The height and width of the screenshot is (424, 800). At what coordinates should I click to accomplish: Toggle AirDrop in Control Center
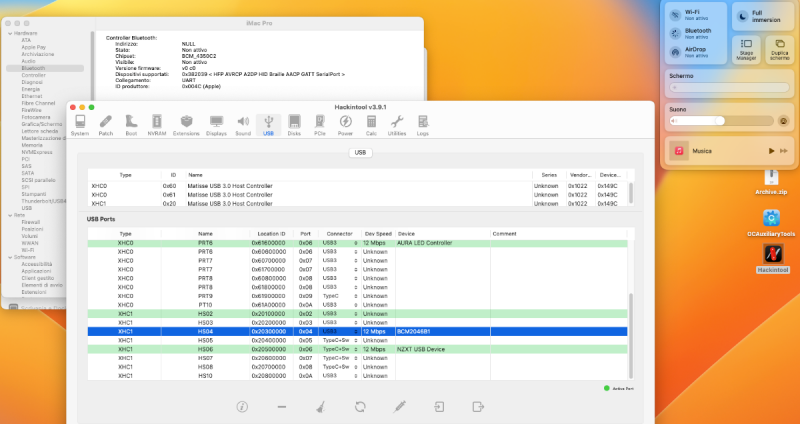coord(677,51)
